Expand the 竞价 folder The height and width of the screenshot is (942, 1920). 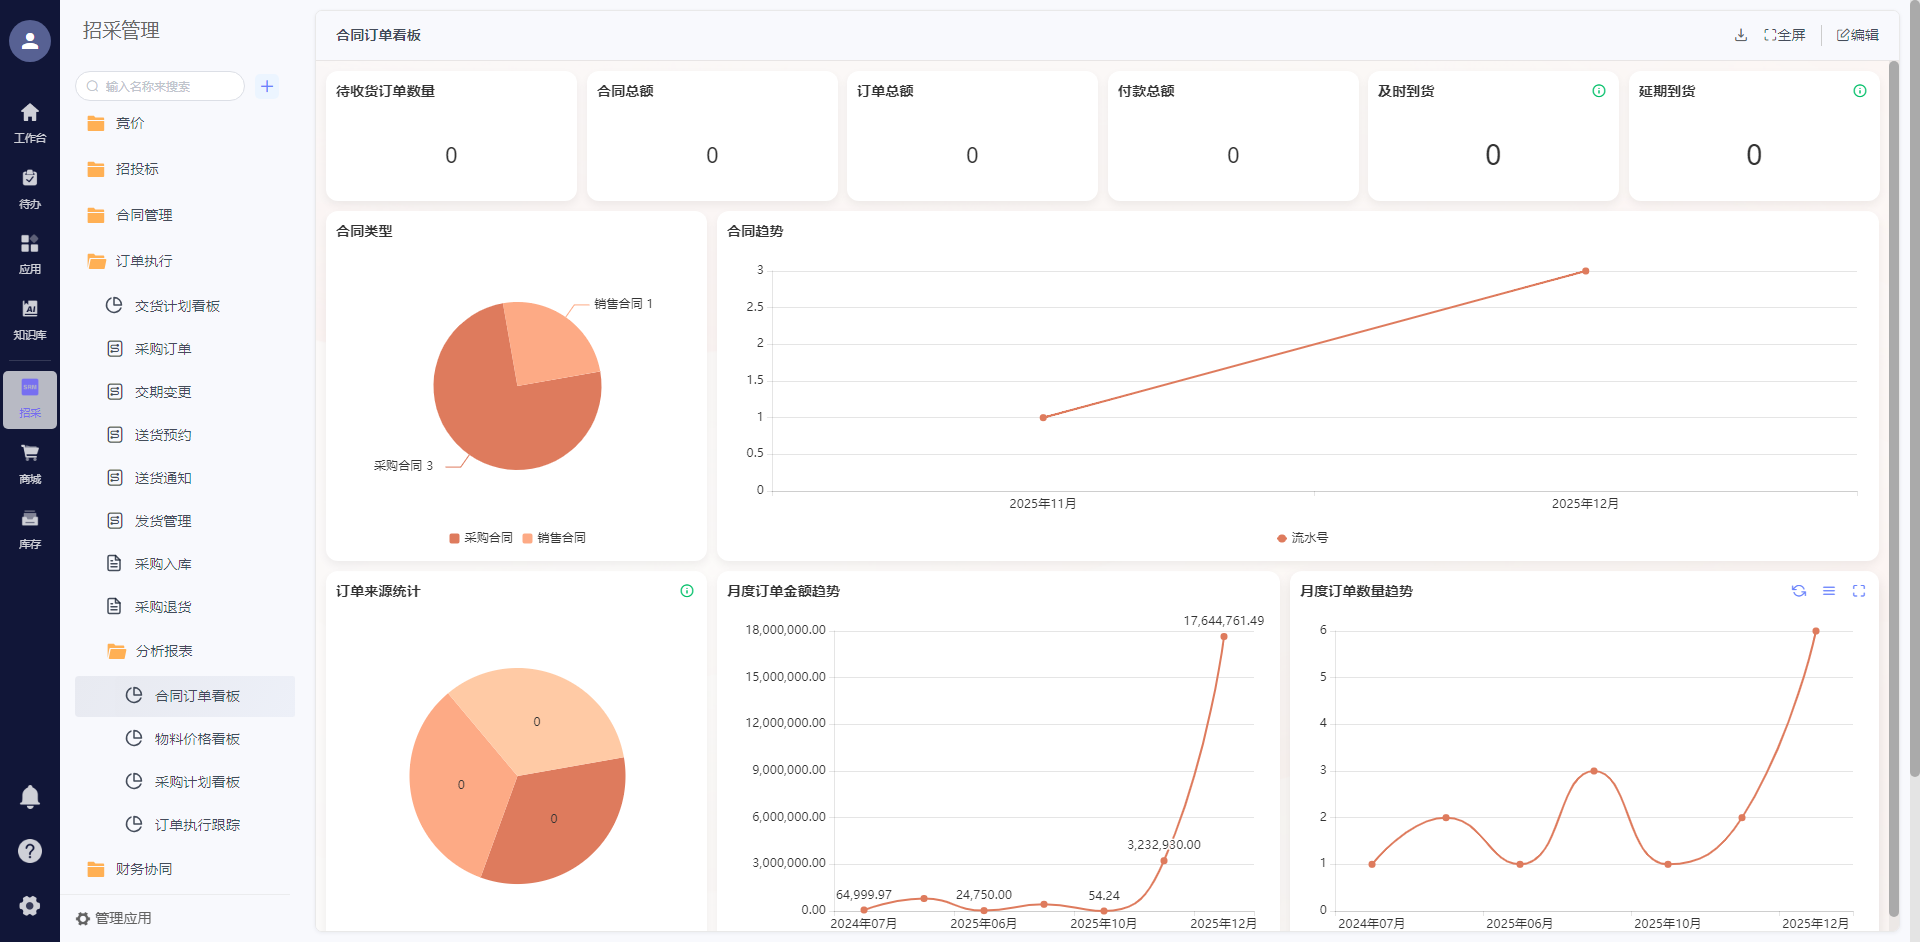pos(130,123)
